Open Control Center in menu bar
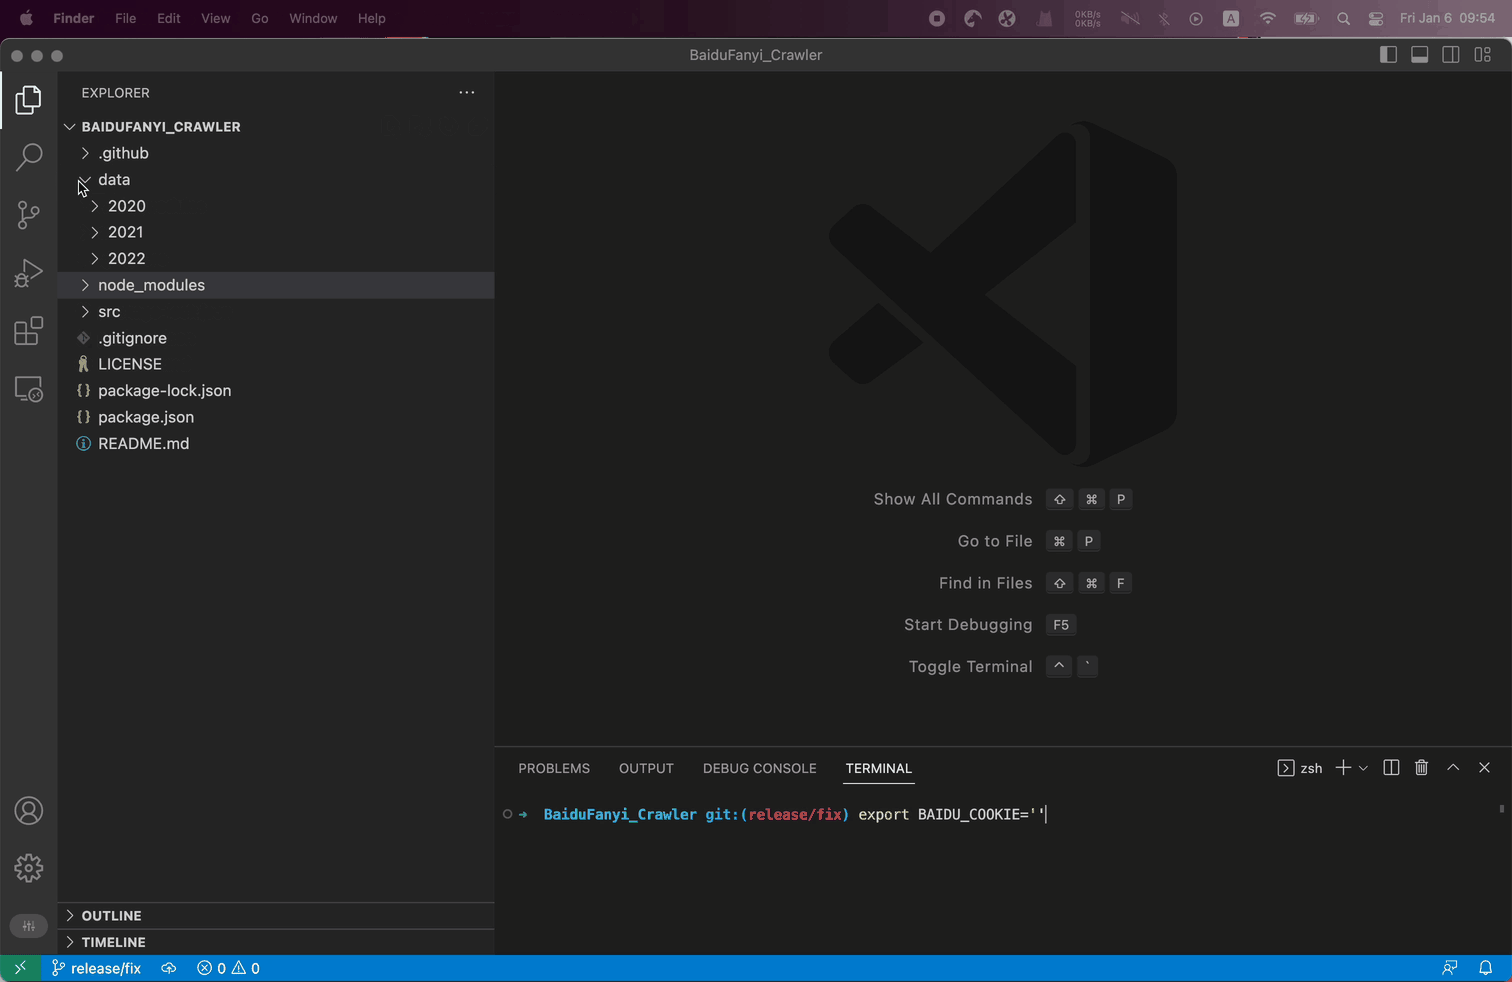The image size is (1512, 982). tap(1376, 18)
